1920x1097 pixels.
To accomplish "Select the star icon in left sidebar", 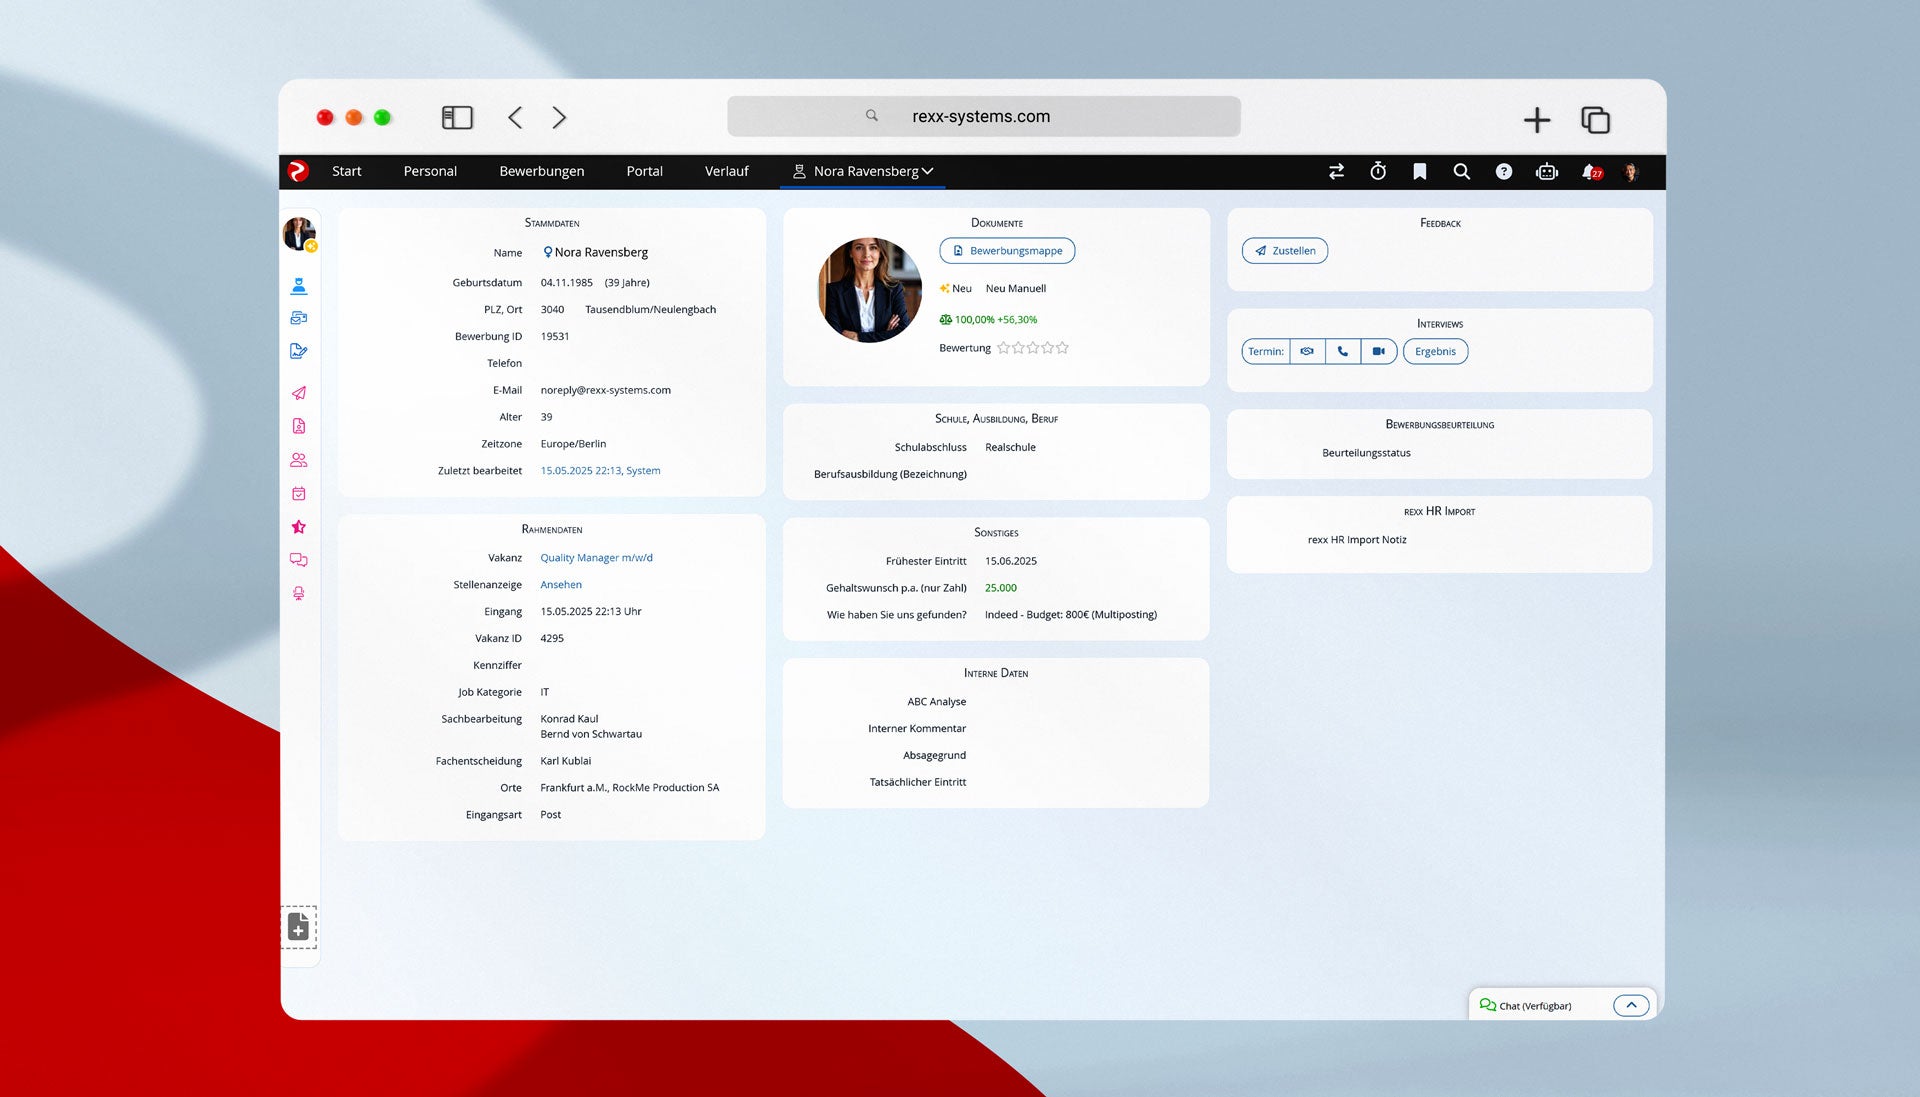I will tap(298, 527).
